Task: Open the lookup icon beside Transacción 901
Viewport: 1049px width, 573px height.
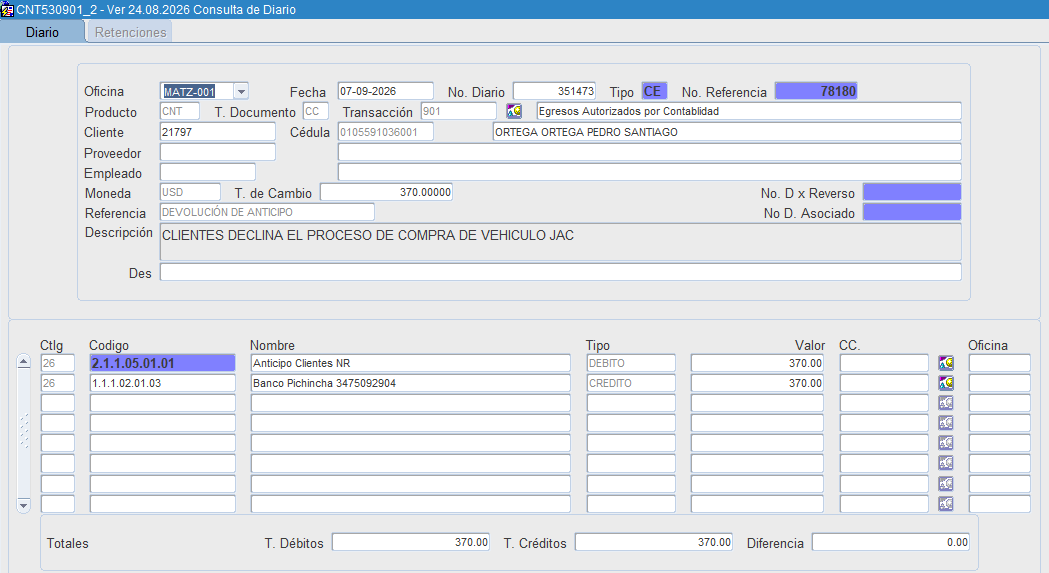Action: click(x=514, y=111)
